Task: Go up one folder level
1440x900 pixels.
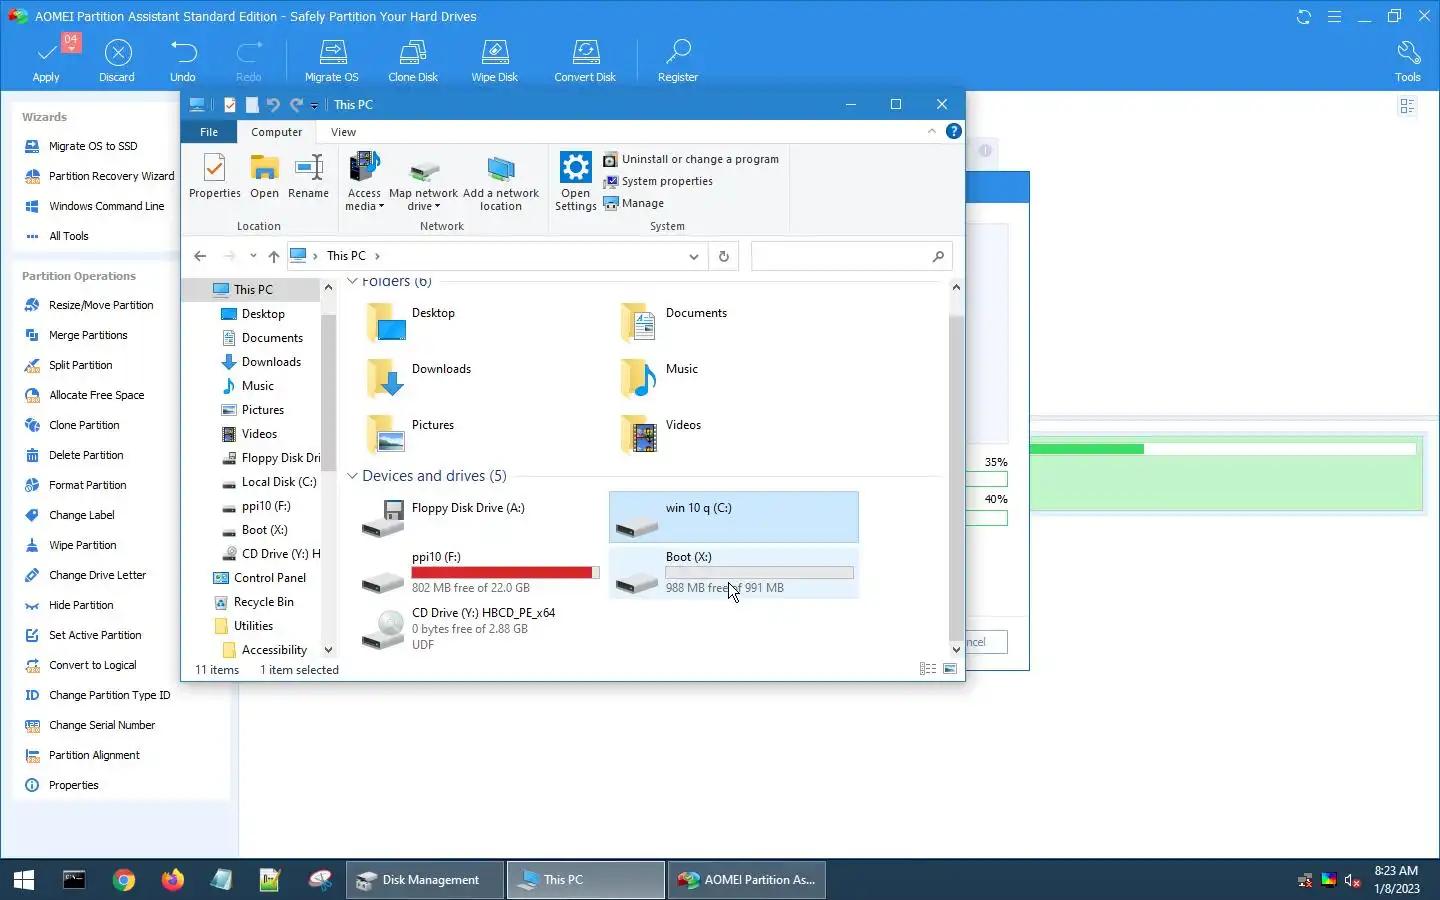Action: pyautogui.click(x=274, y=256)
